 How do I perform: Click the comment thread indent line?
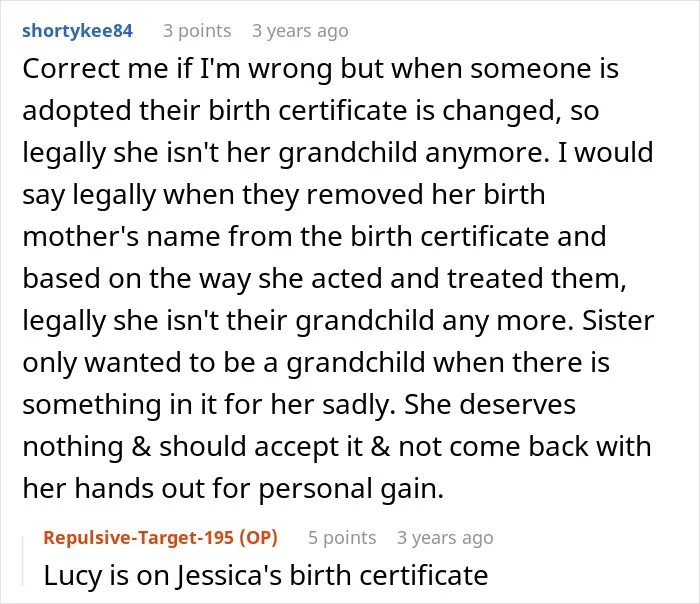pos(23,561)
